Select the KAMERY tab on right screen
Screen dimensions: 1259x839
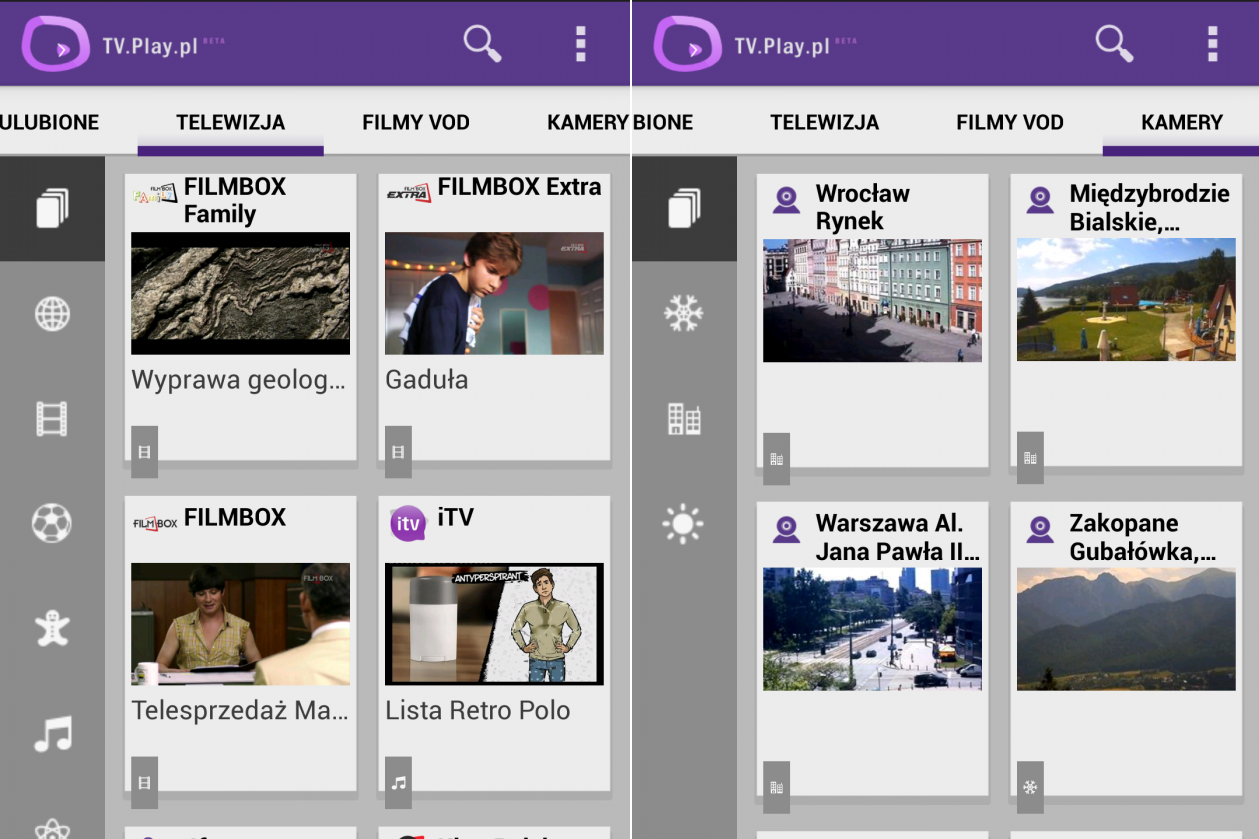click(x=1182, y=122)
